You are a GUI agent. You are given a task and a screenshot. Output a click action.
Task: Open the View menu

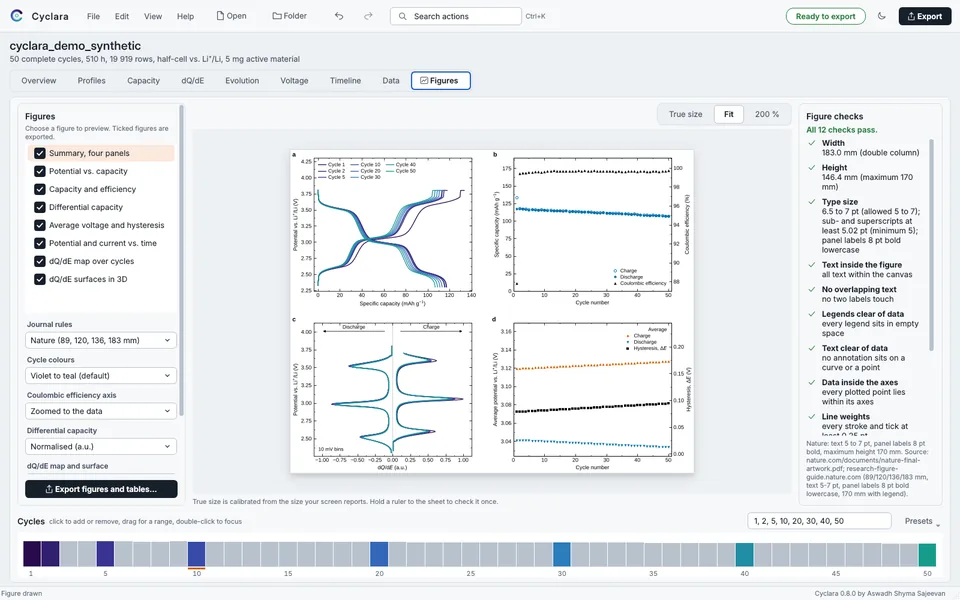tap(153, 17)
